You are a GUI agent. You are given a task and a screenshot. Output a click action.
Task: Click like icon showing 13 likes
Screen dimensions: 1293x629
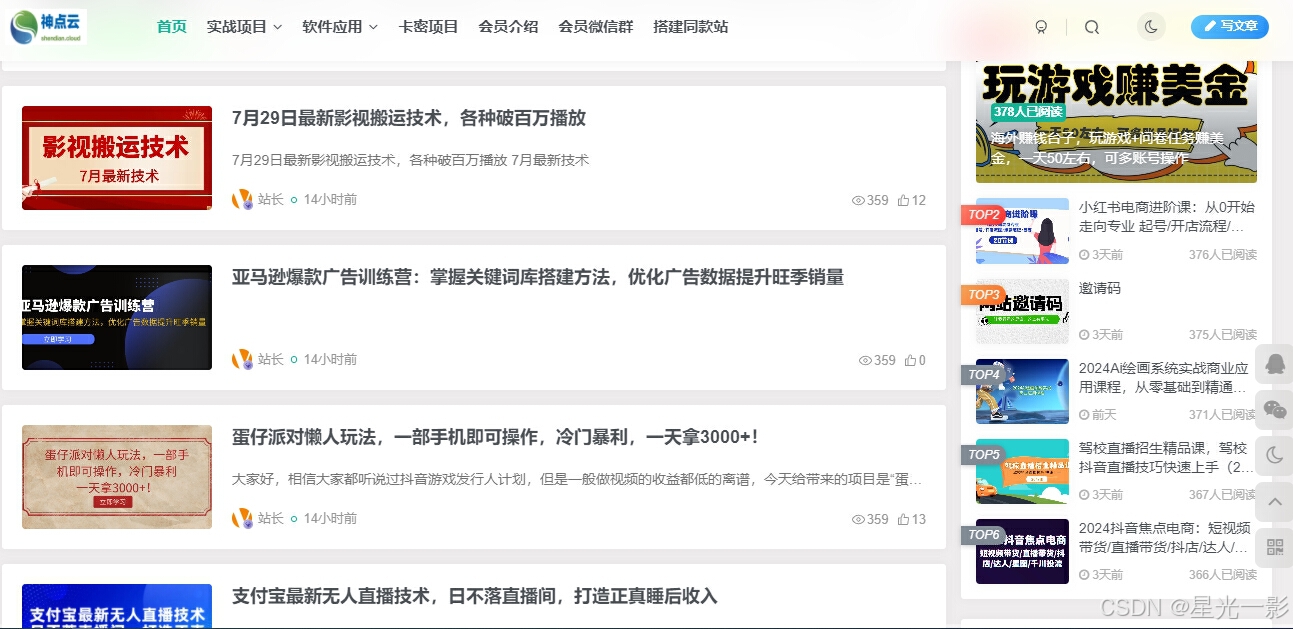click(903, 519)
